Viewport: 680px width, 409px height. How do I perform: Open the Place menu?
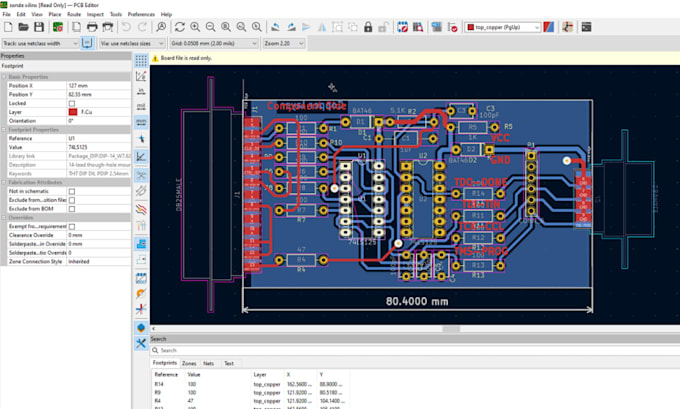pos(55,14)
